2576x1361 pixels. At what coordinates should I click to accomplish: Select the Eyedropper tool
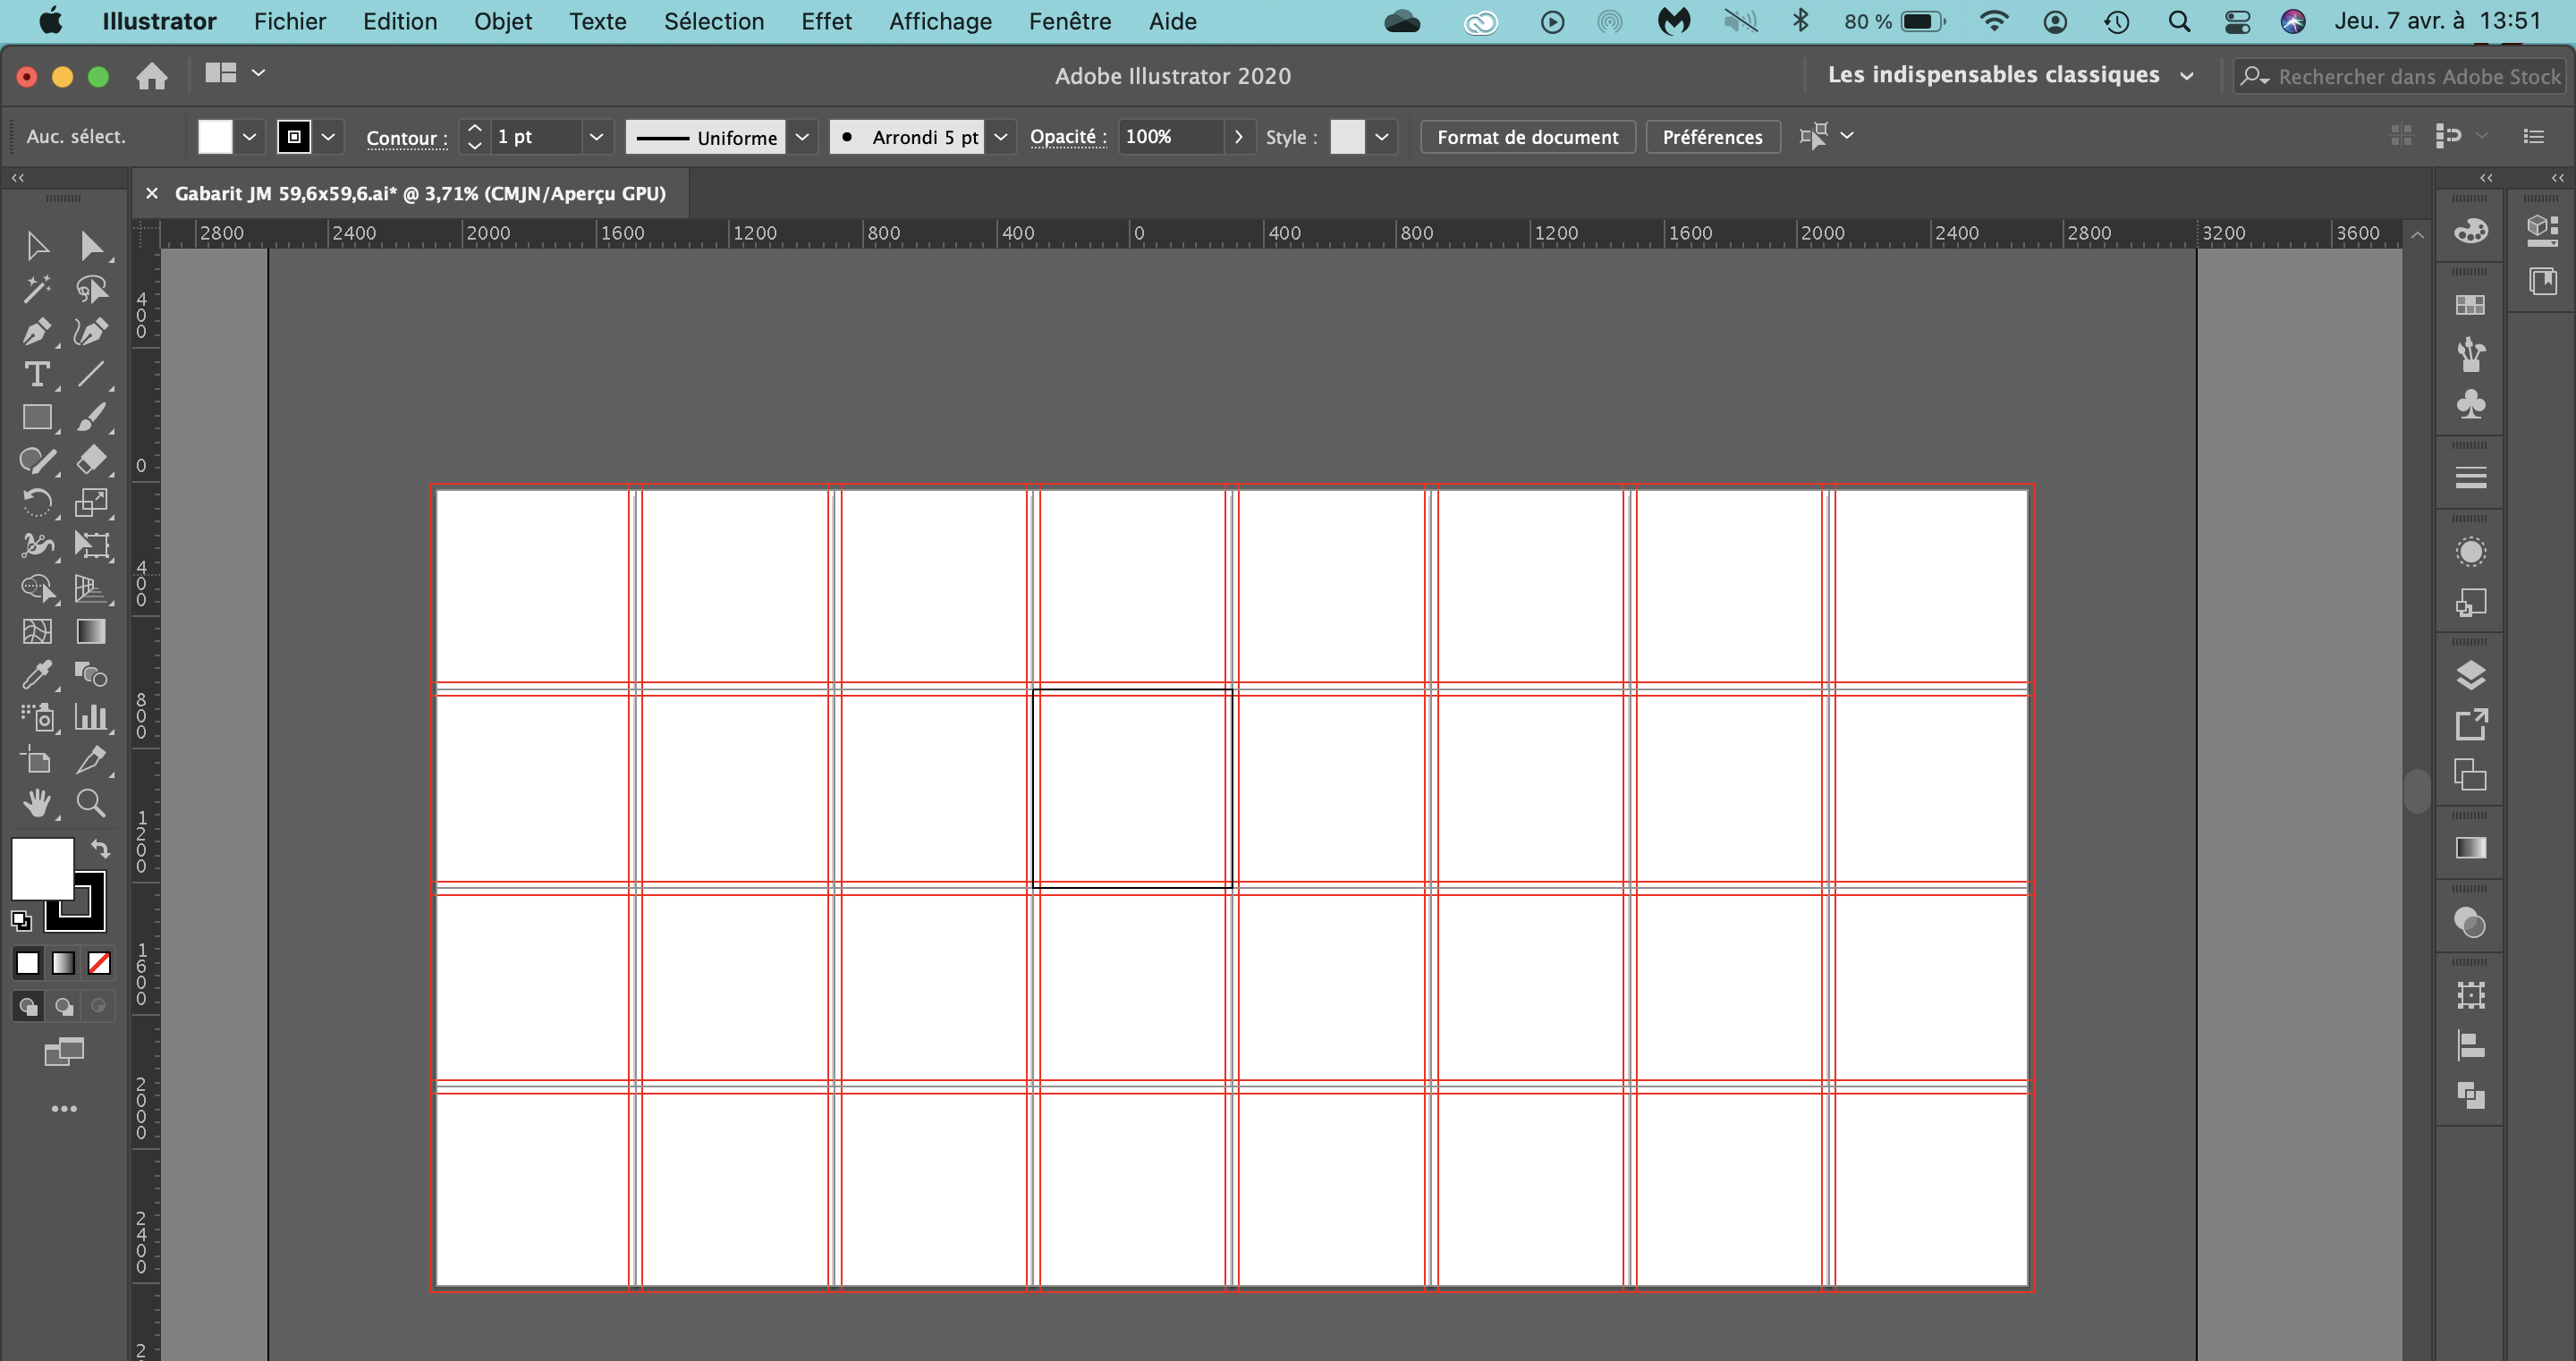(36, 675)
